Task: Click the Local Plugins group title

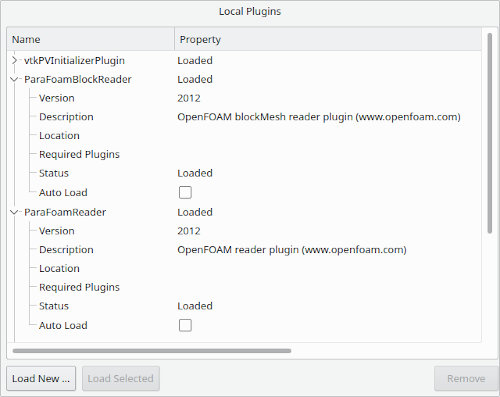Action: (x=250, y=11)
